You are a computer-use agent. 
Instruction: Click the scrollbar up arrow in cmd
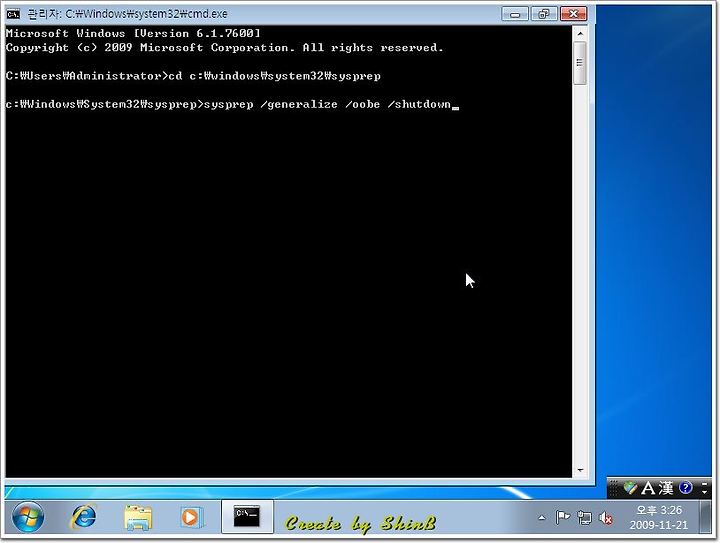(x=580, y=34)
